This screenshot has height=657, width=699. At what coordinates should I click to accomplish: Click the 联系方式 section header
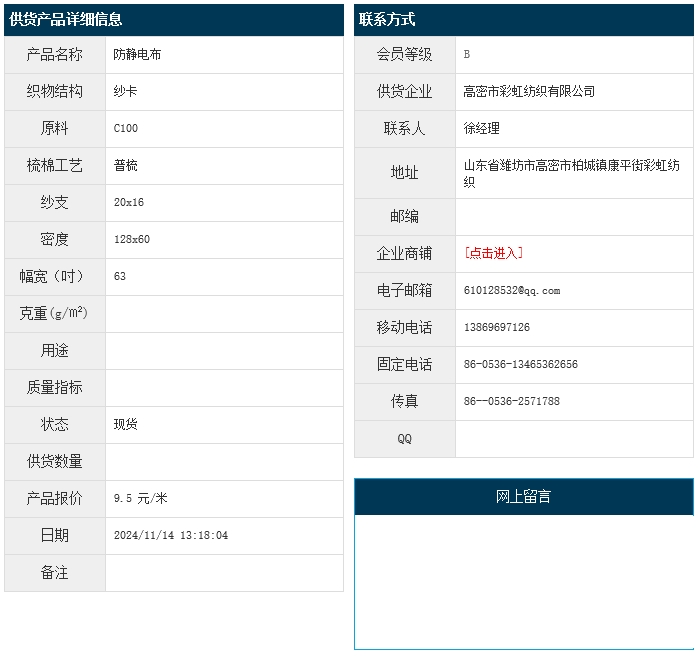point(387,20)
